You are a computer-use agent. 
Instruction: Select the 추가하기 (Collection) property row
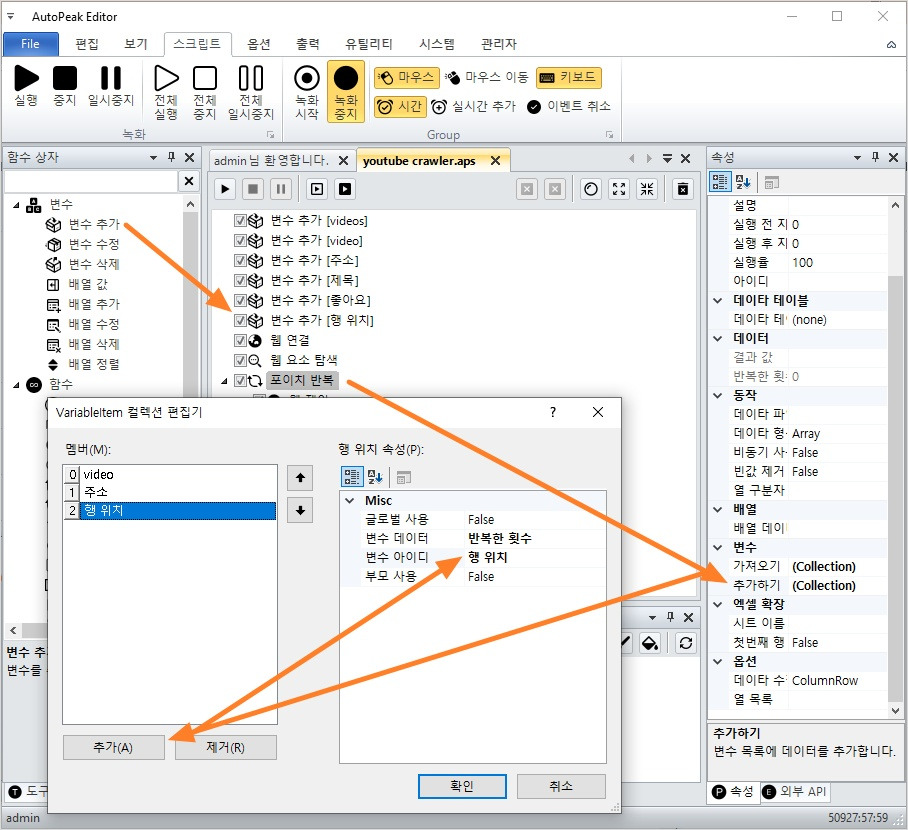coord(807,586)
